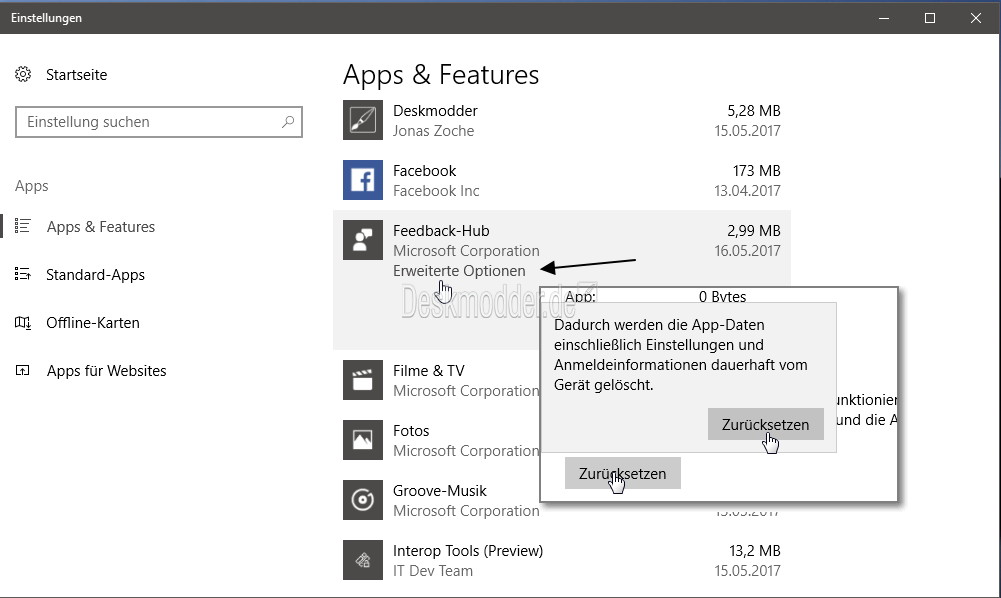Image resolution: width=1001 pixels, height=598 pixels.
Task: Click Microsoft Corporation under Feedback-Hub
Action: 466,250
